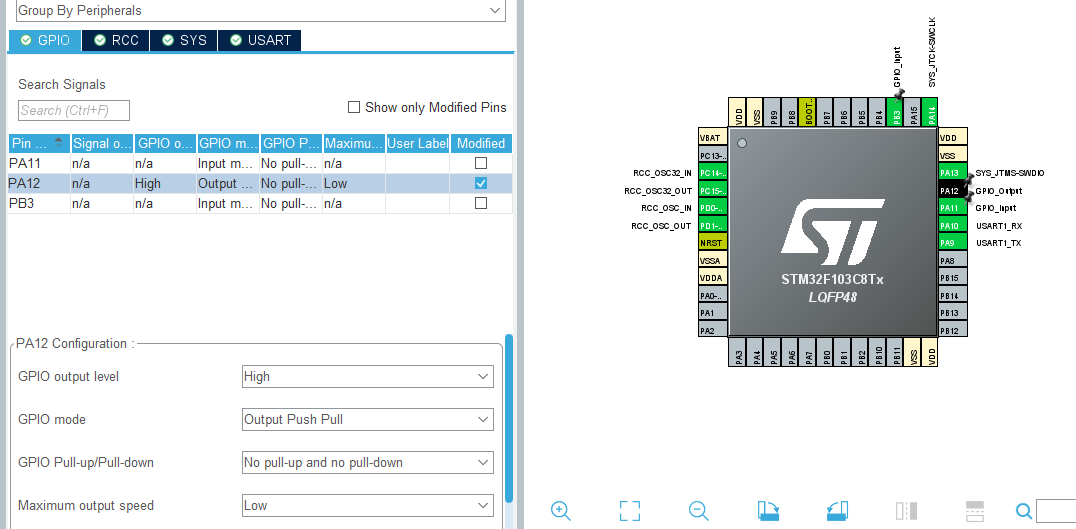Select the PA15 pin on the chip
1076x529 pixels.
point(913,111)
